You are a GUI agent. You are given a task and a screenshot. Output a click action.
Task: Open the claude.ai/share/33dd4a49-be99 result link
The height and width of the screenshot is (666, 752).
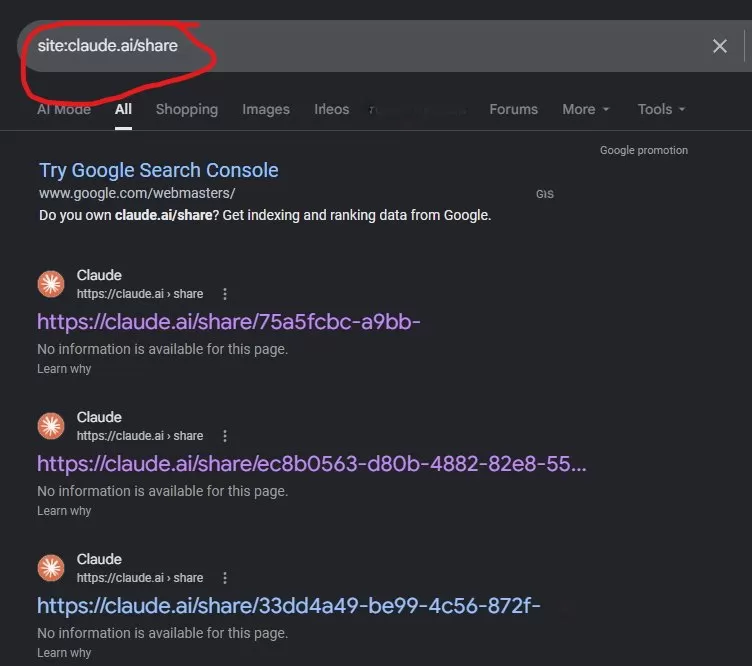289,606
